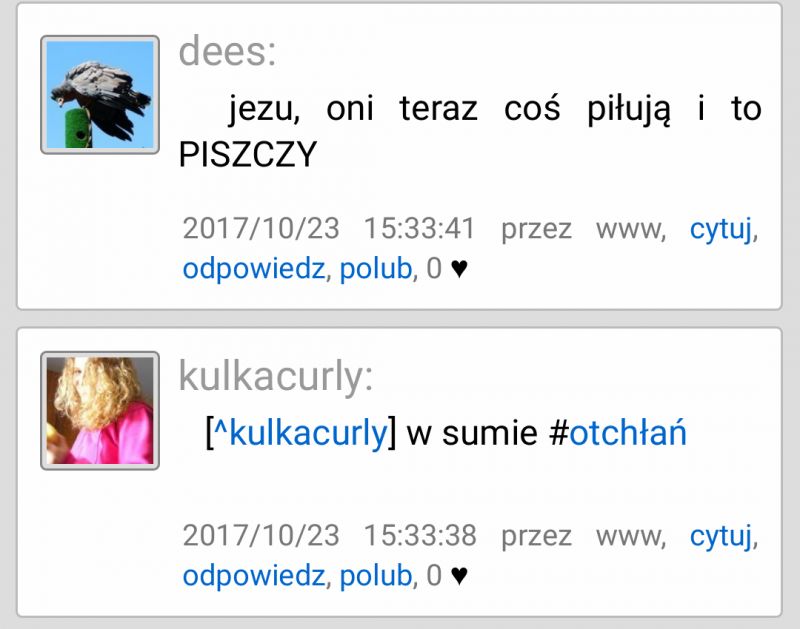Click 'odpowiedz' under dees's post
The width and height of the screenshot is (800, 629).
point(254,269)
